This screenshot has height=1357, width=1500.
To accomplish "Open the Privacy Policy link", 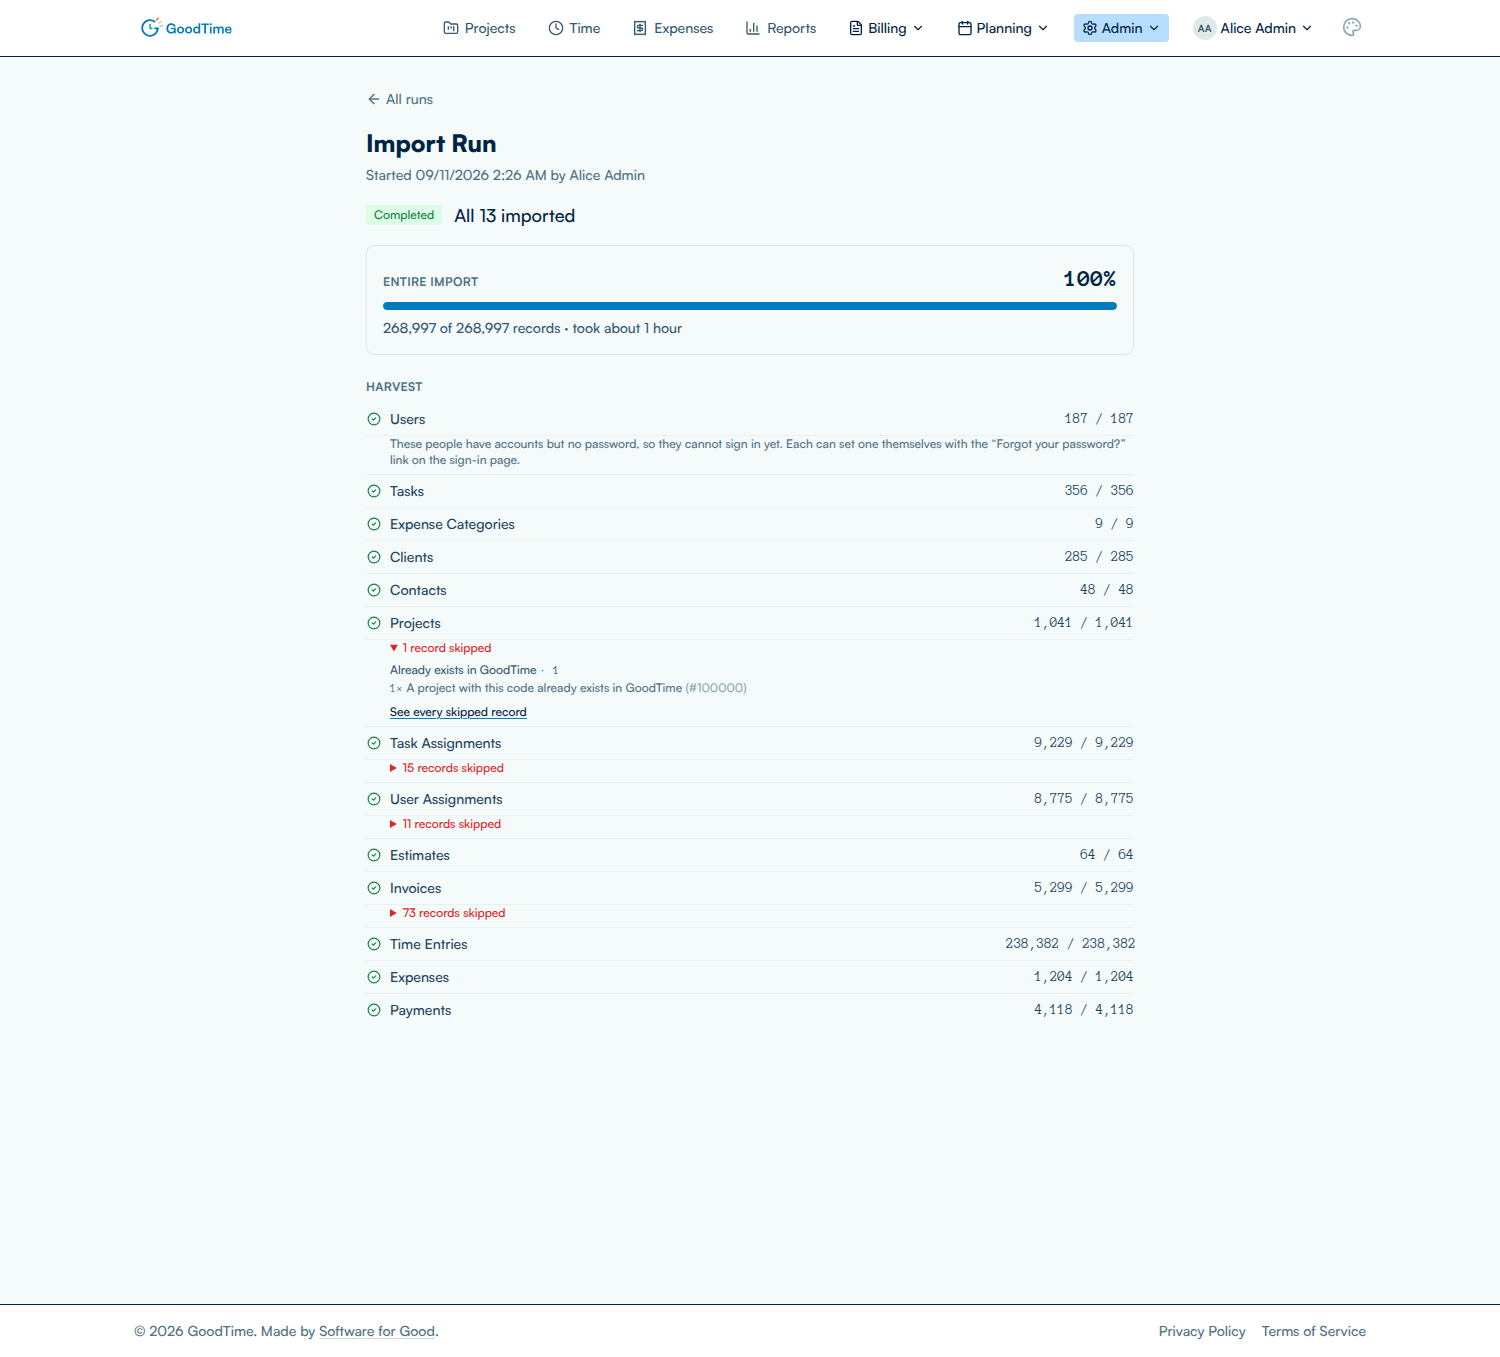I will (x=1202, y=1331).
